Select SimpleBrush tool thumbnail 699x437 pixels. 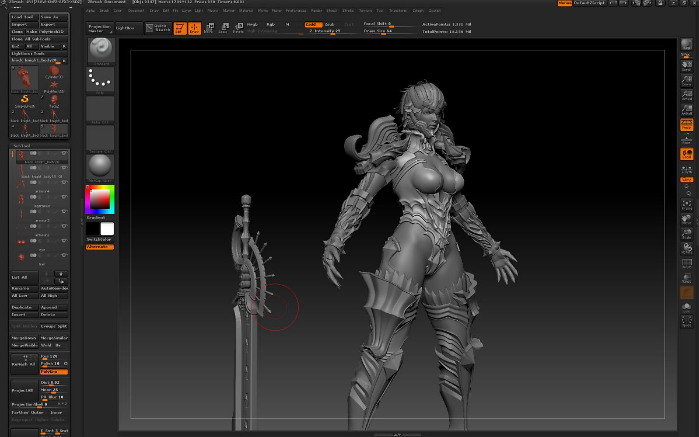tap(25, 101)
